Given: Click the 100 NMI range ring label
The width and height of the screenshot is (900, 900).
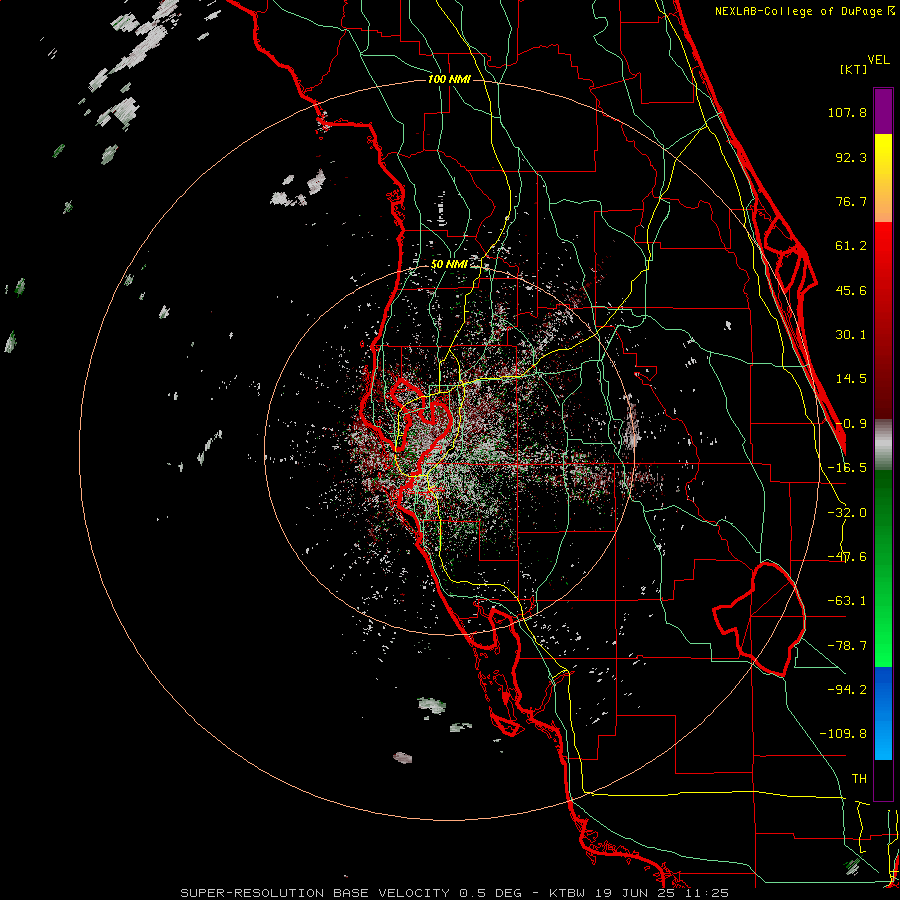Looking at the screenshot, I should pos(449,79).
